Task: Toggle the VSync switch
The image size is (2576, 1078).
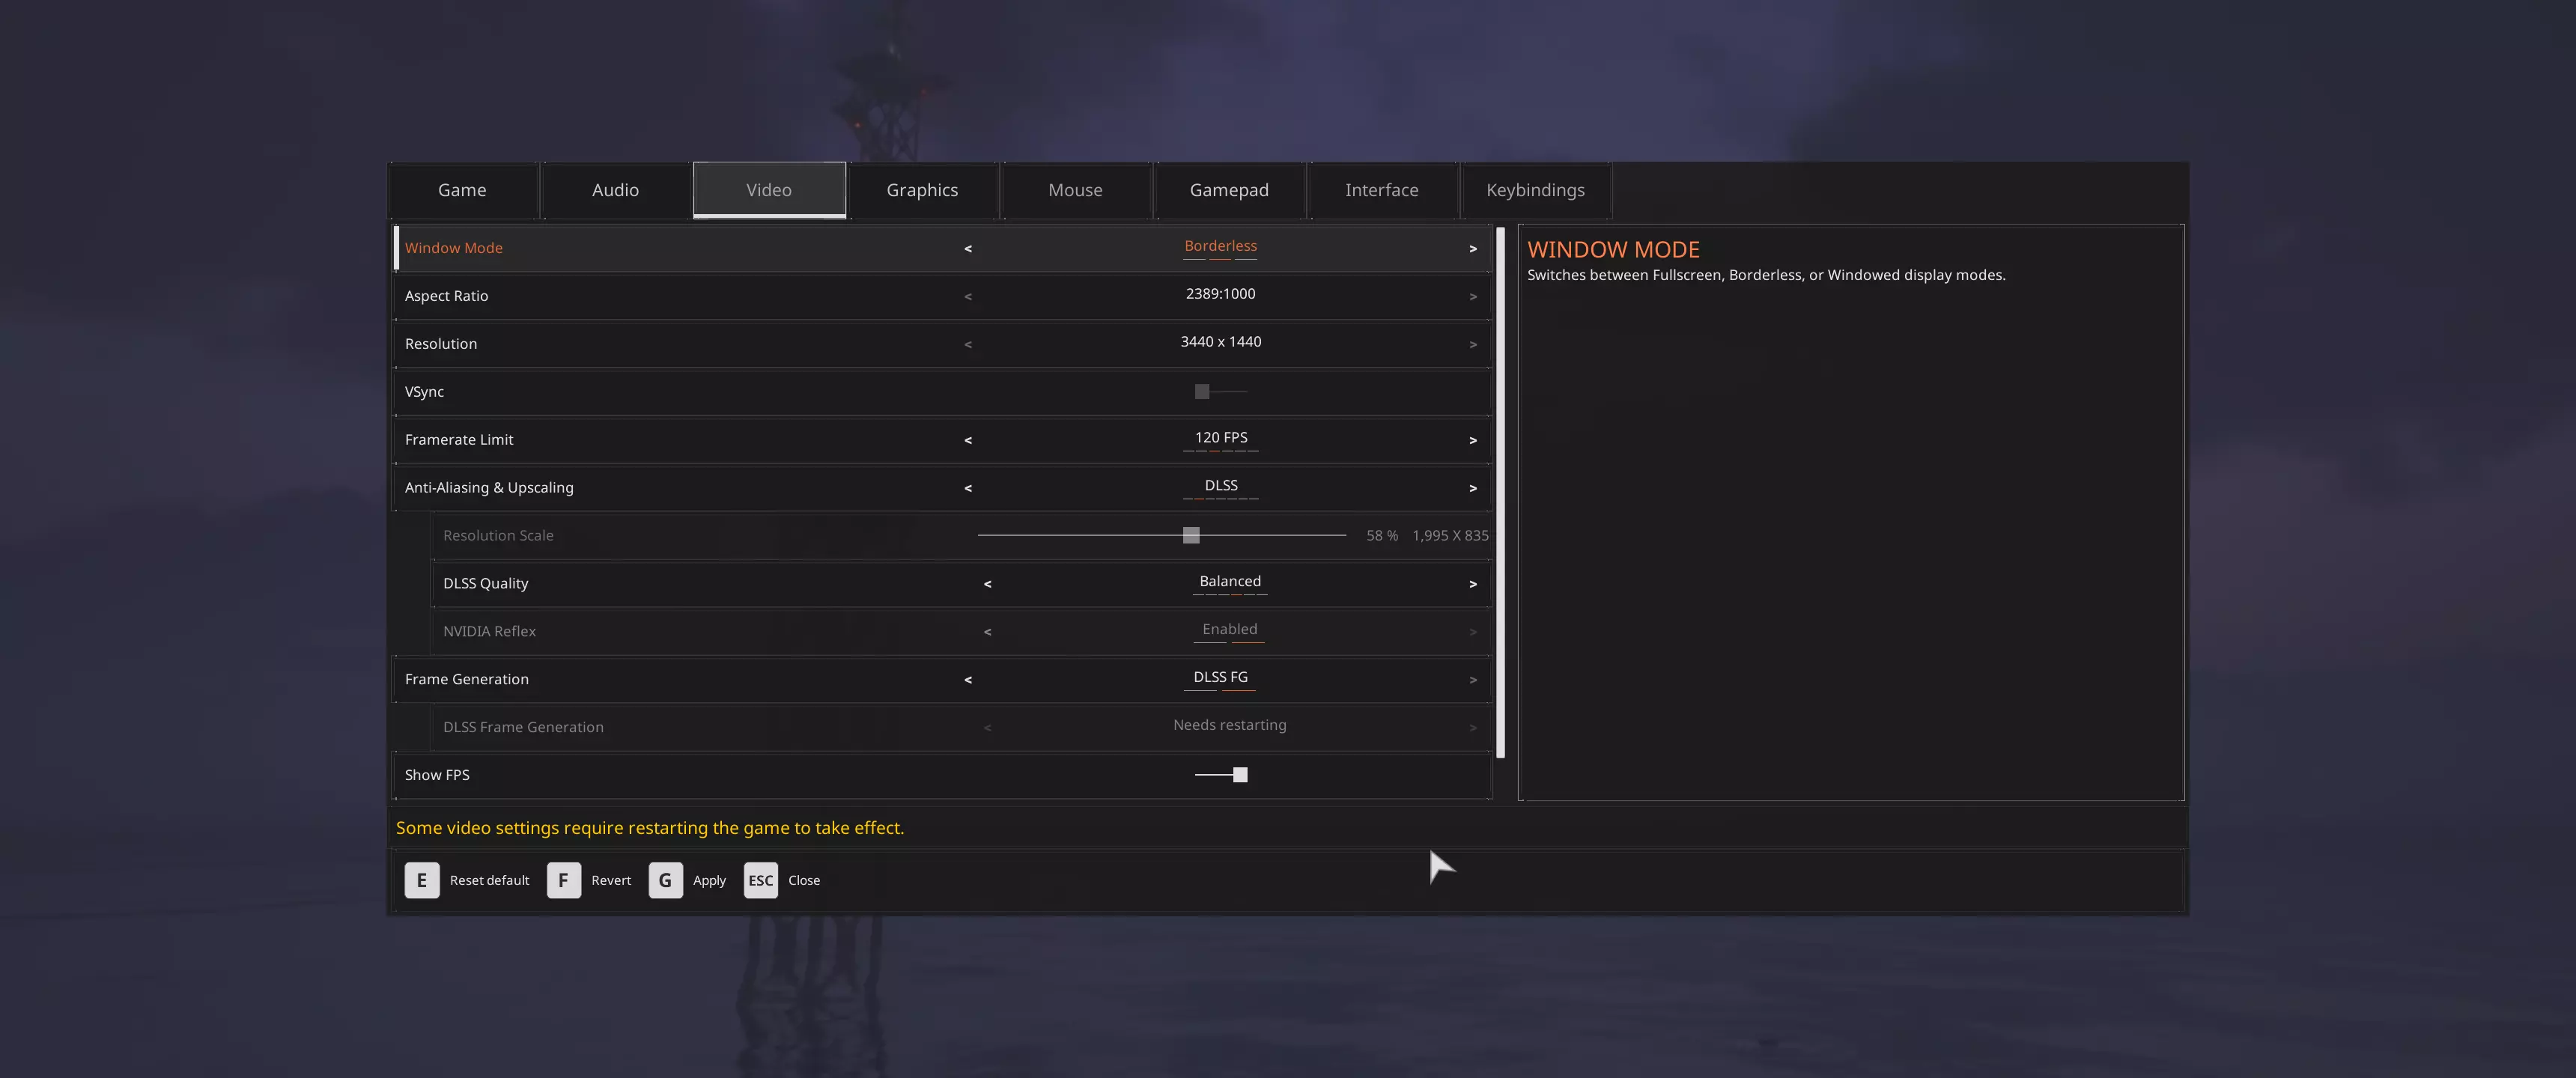Action: [x=1220, y=392]
